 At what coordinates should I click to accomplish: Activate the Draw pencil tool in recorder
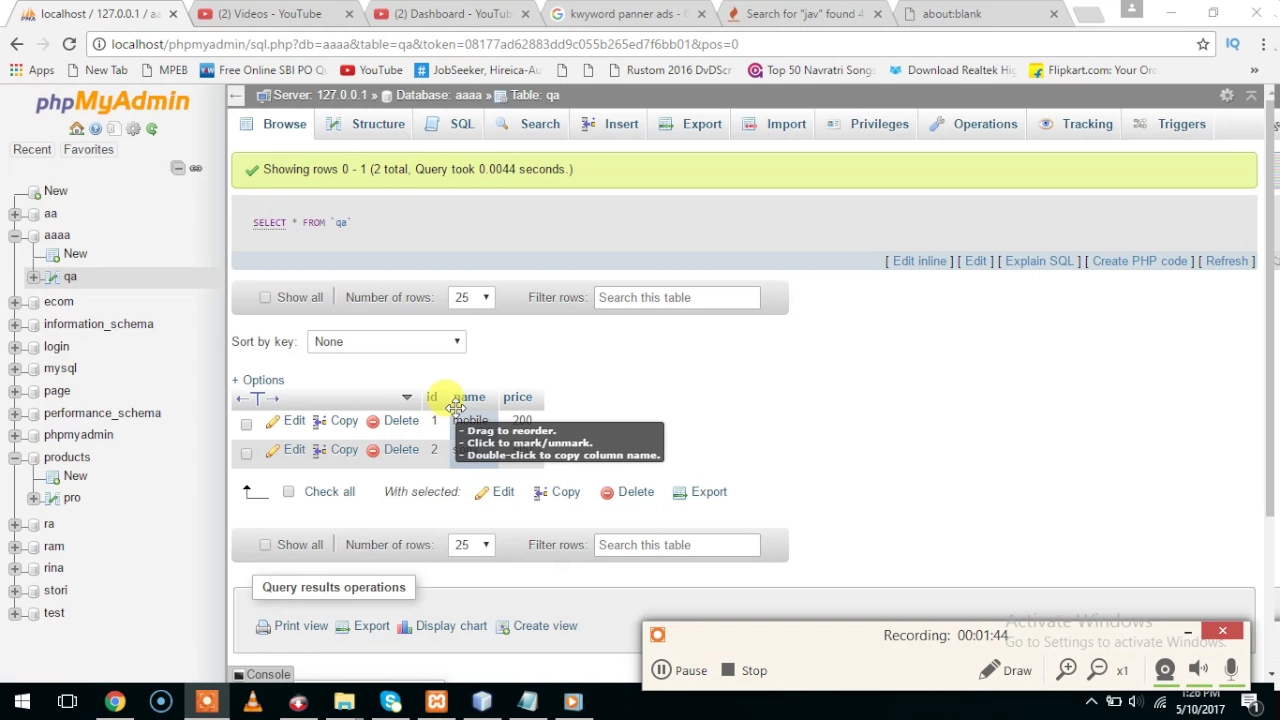[1006, 671]
